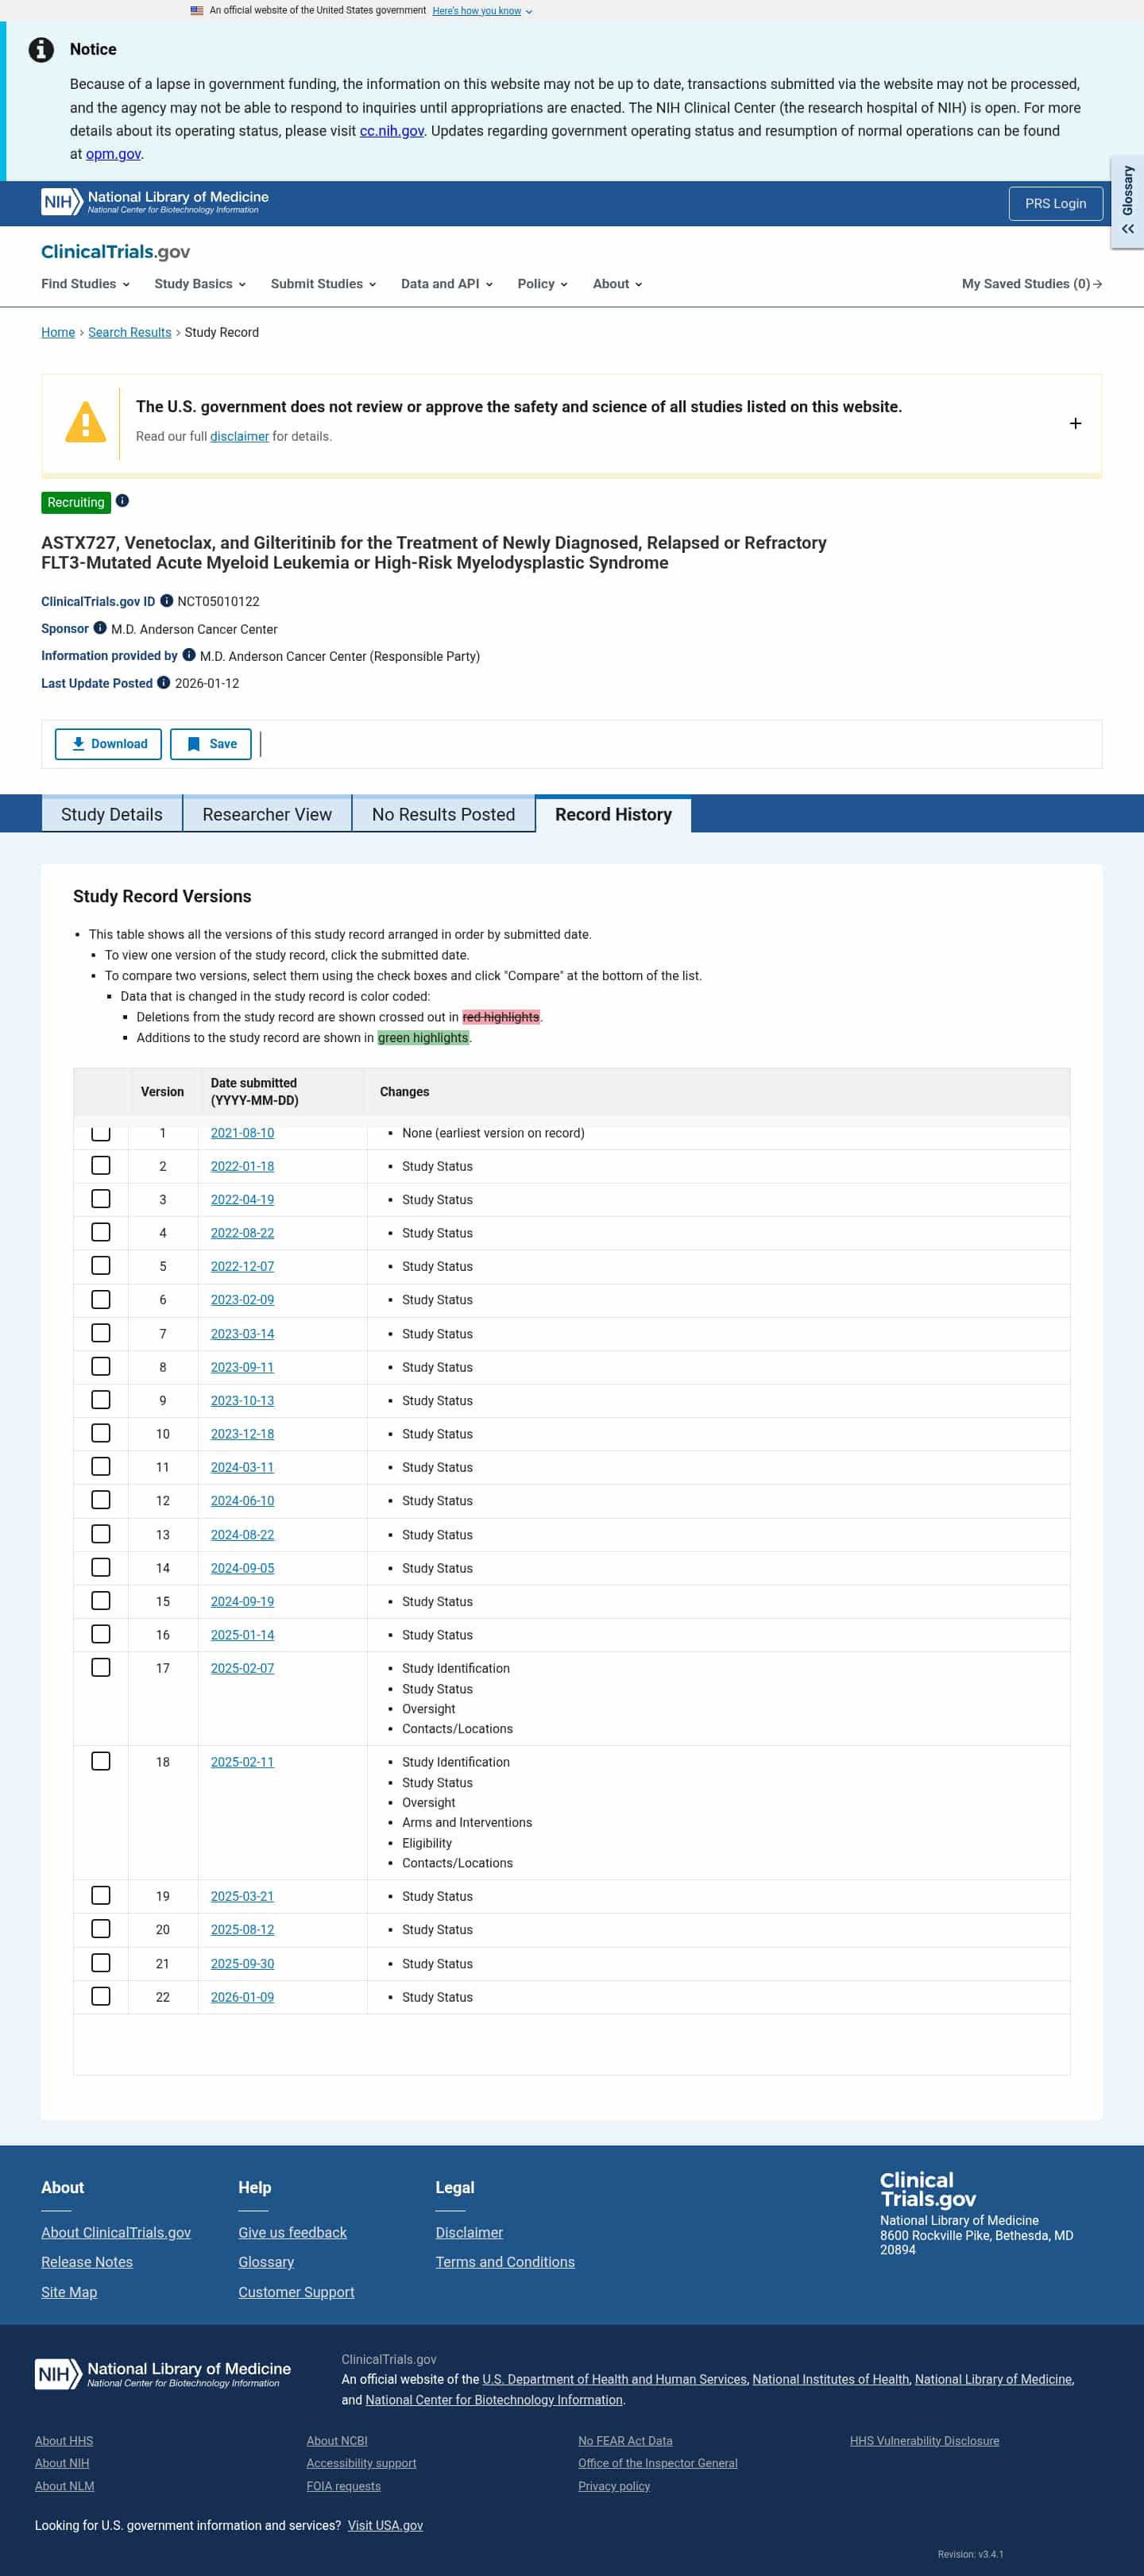Select checkbox for version 18
1144x2576 pixels.
pos(101,1762)
